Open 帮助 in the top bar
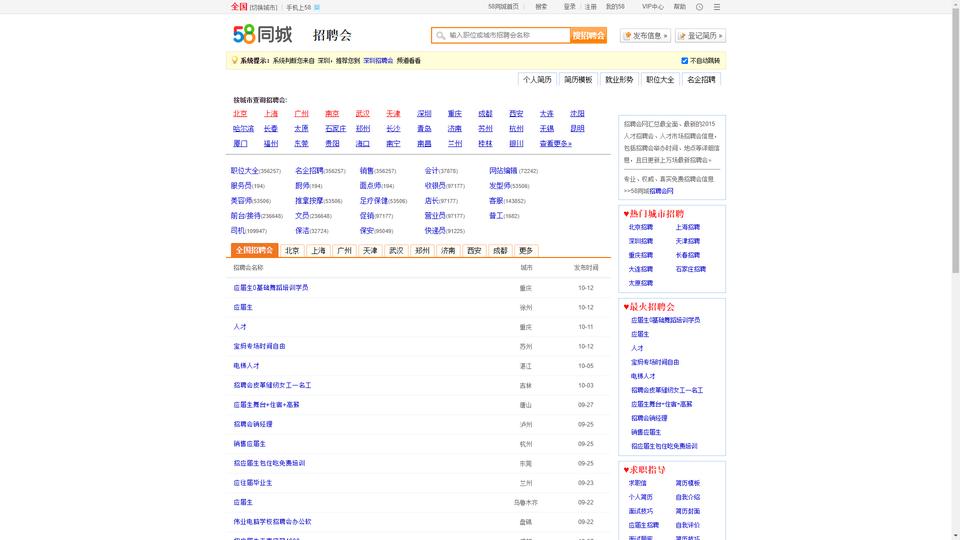960x540 pixels. tap(680, 7)
